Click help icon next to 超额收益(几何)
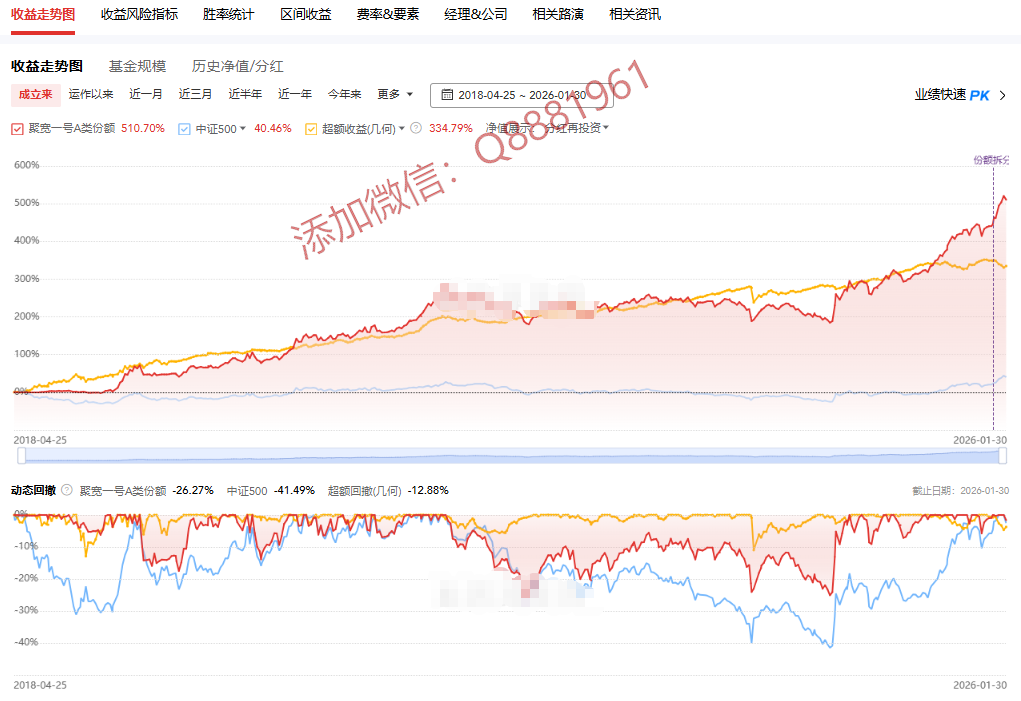The image size is (1021, 701). pyautogui.click(x=415, y=128)
